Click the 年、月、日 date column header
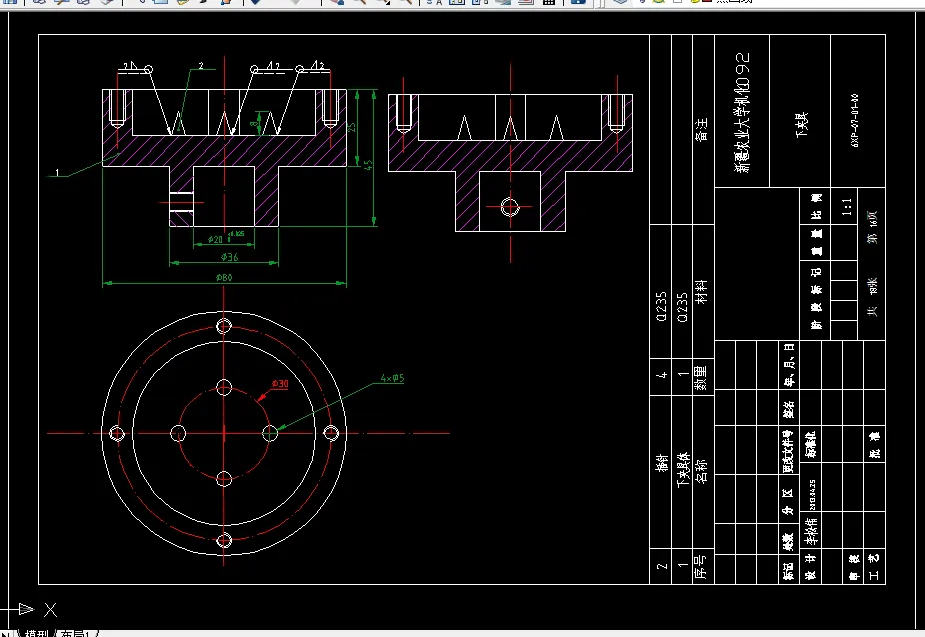 pos(789,365)
